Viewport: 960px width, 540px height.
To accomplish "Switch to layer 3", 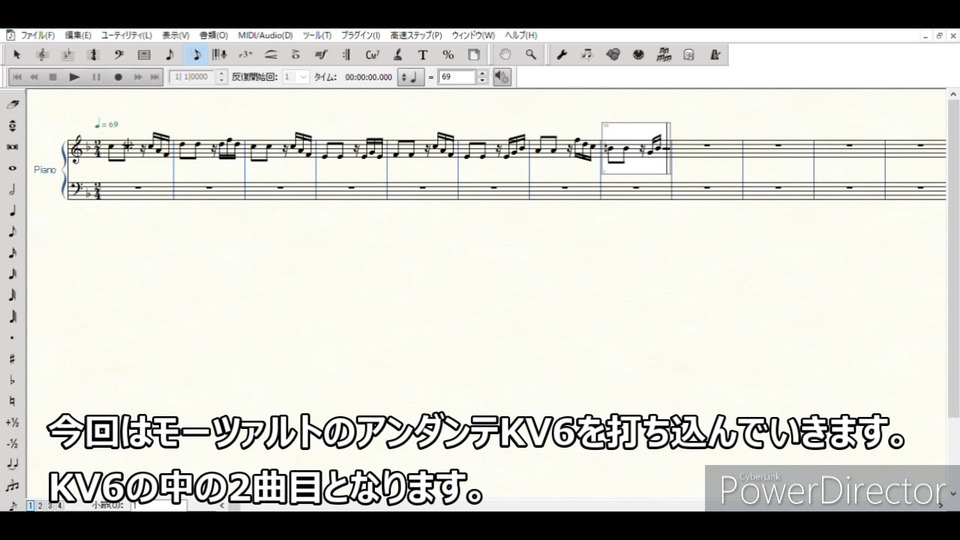I will 50,506.
